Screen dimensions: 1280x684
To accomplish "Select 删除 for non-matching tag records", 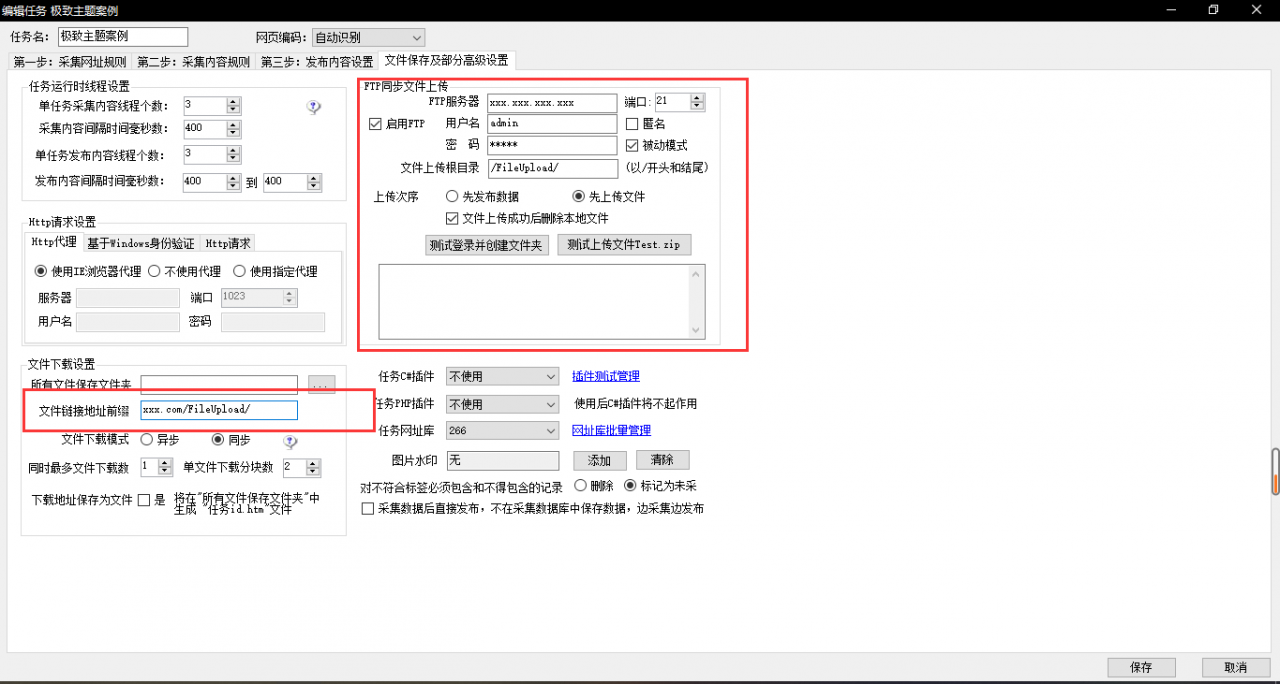I will point(582,485).
